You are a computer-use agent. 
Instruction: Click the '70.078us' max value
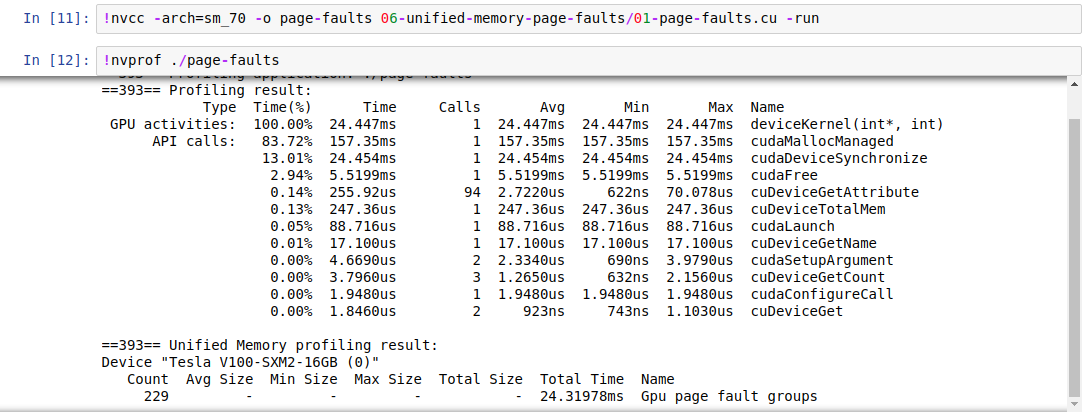point(700,193)
